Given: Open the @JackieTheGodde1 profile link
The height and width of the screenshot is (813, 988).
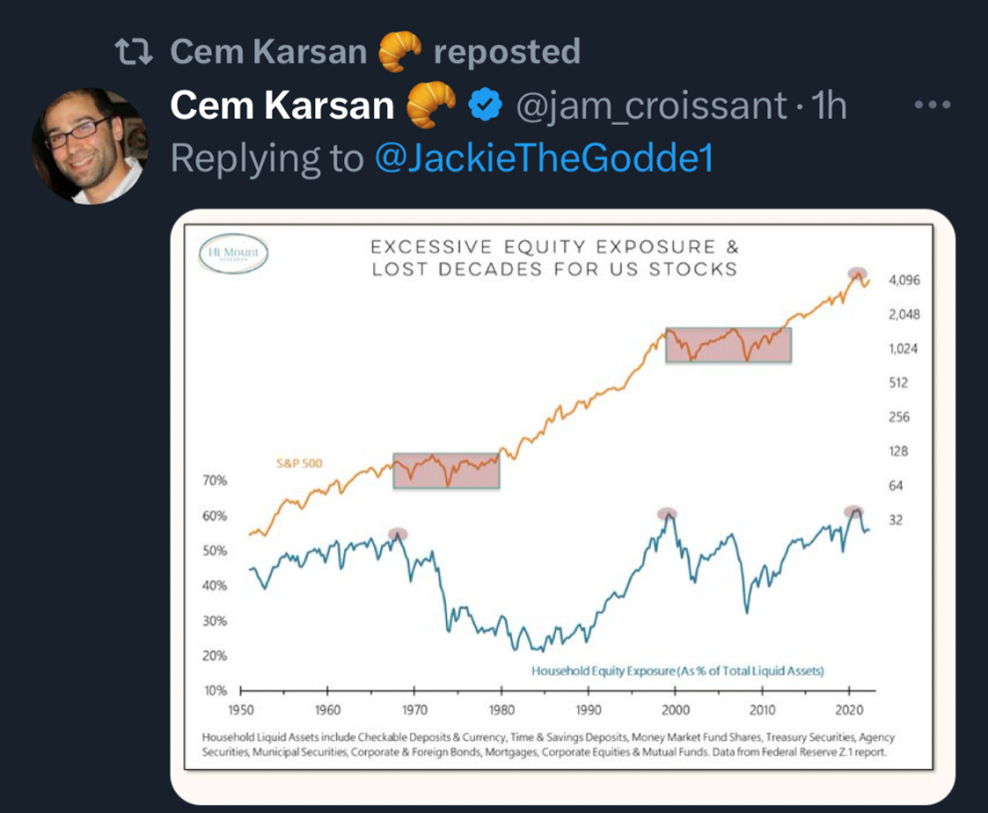Looking at the screenshot, I should (x=544, y=158).
